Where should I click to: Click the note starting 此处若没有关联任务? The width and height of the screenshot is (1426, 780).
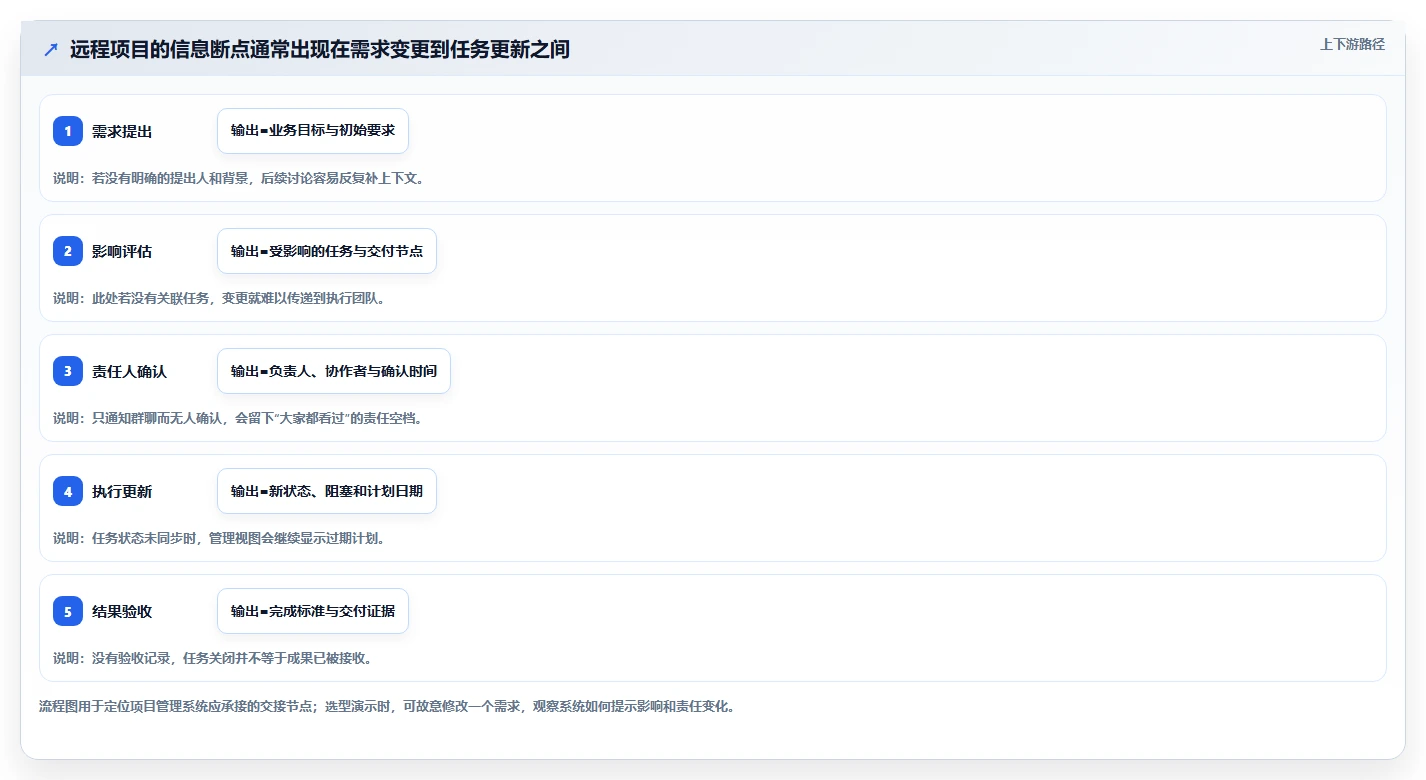[x=219, y=298]
